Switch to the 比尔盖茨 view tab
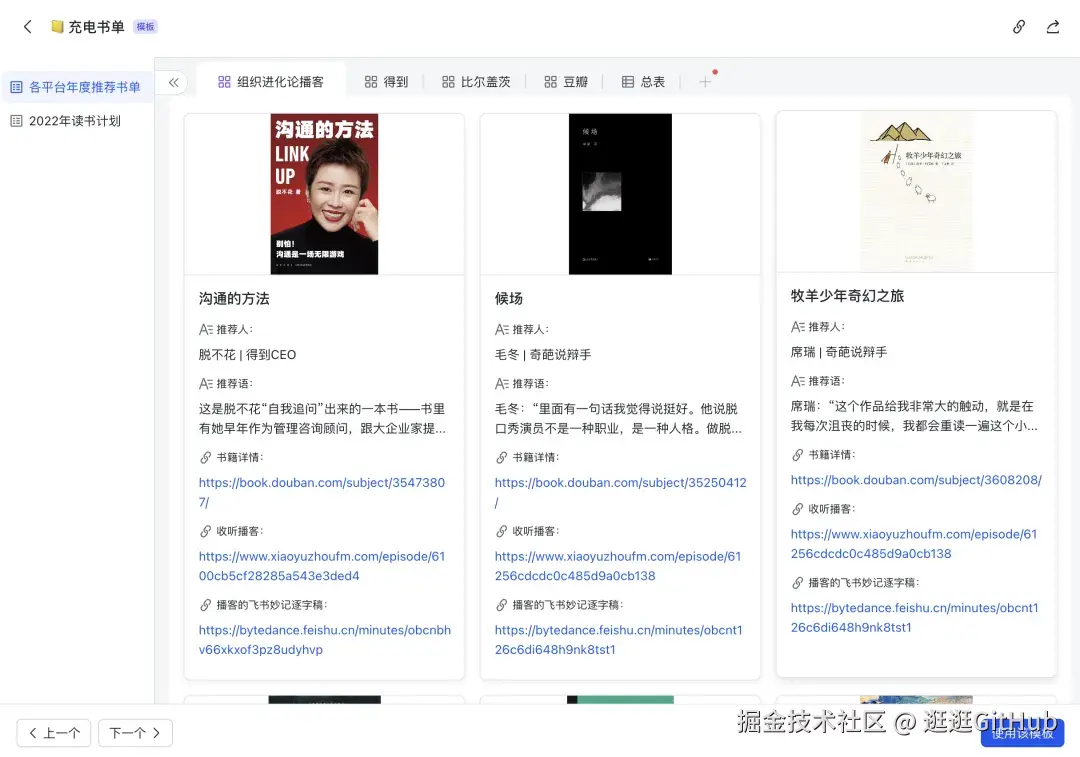 (x=477, y=82)
